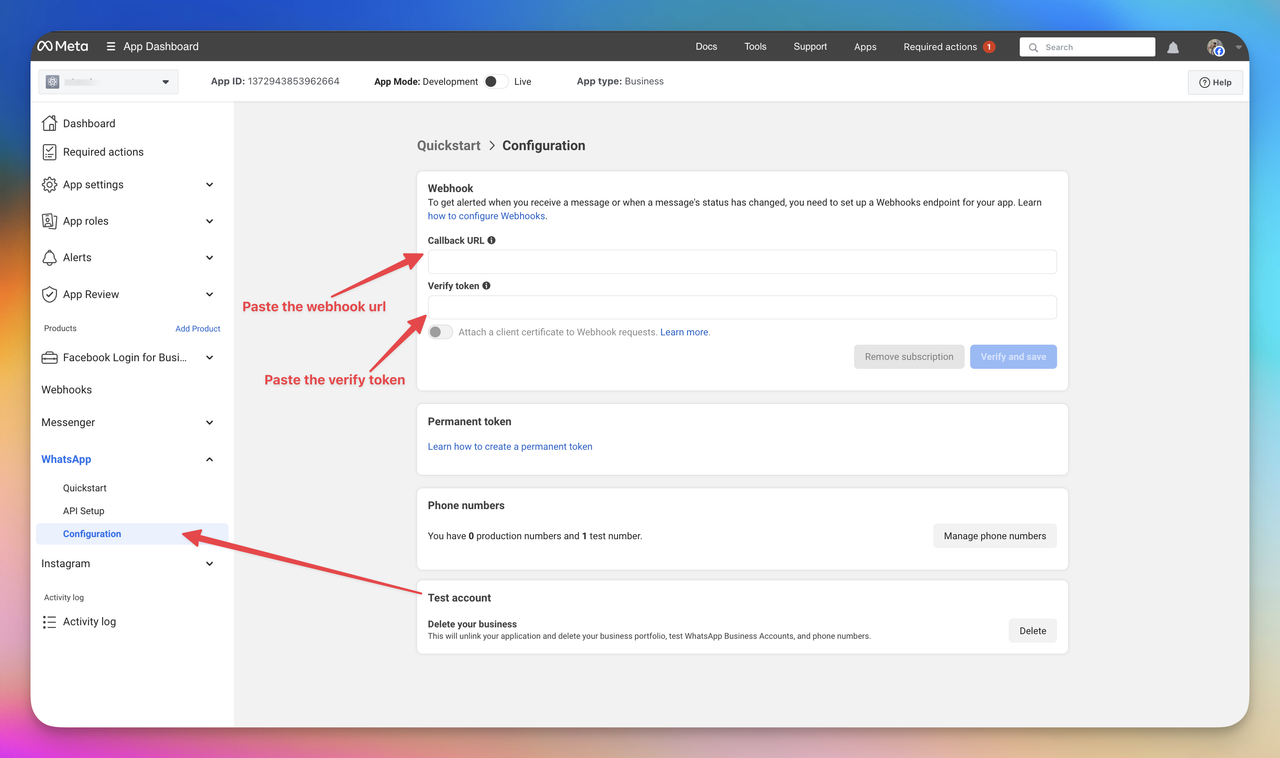The image size is (1280, 758).
Task: Click the Dashboard home icon
Action: (49, 123)
